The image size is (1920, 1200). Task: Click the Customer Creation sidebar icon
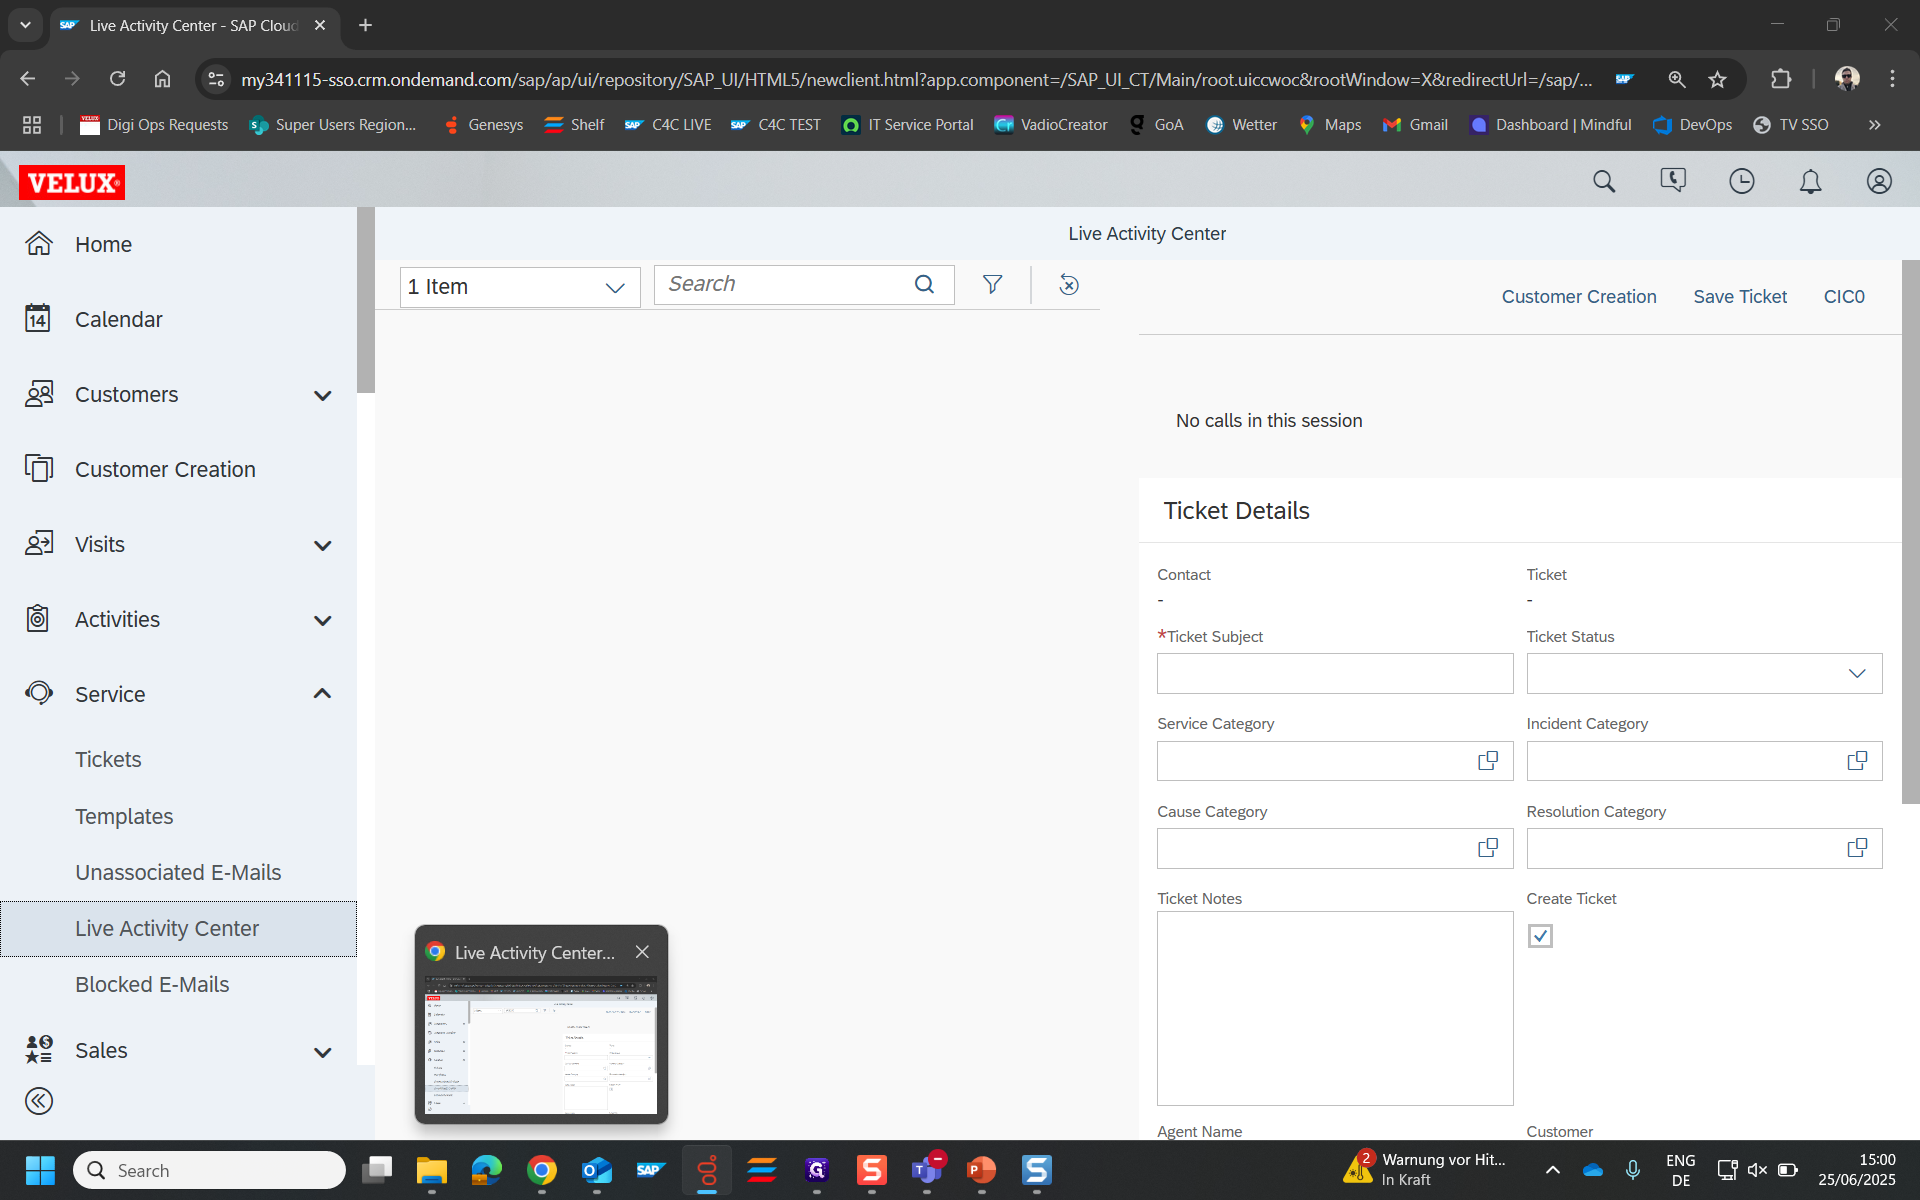pos(39,468)
